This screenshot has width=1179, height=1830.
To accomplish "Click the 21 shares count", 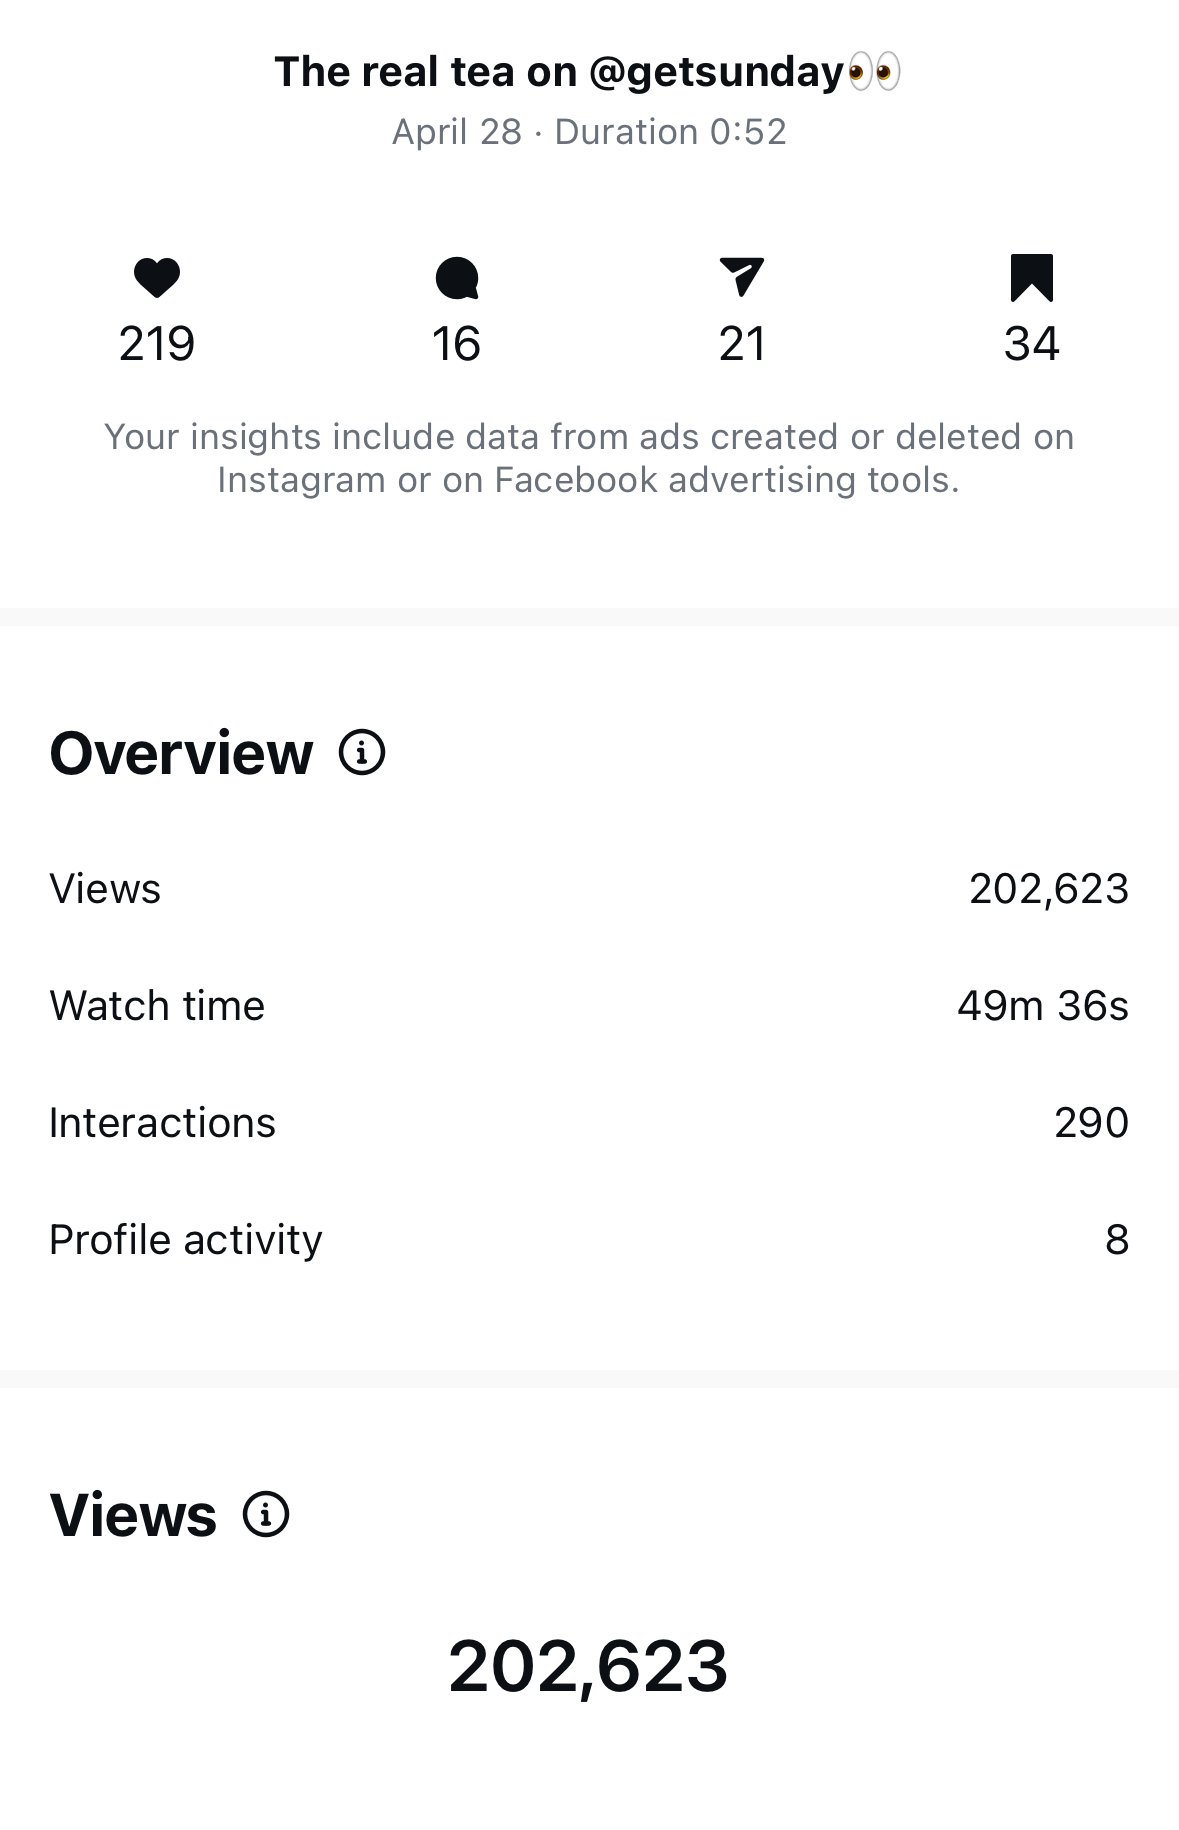I will (x=742, y=344).
